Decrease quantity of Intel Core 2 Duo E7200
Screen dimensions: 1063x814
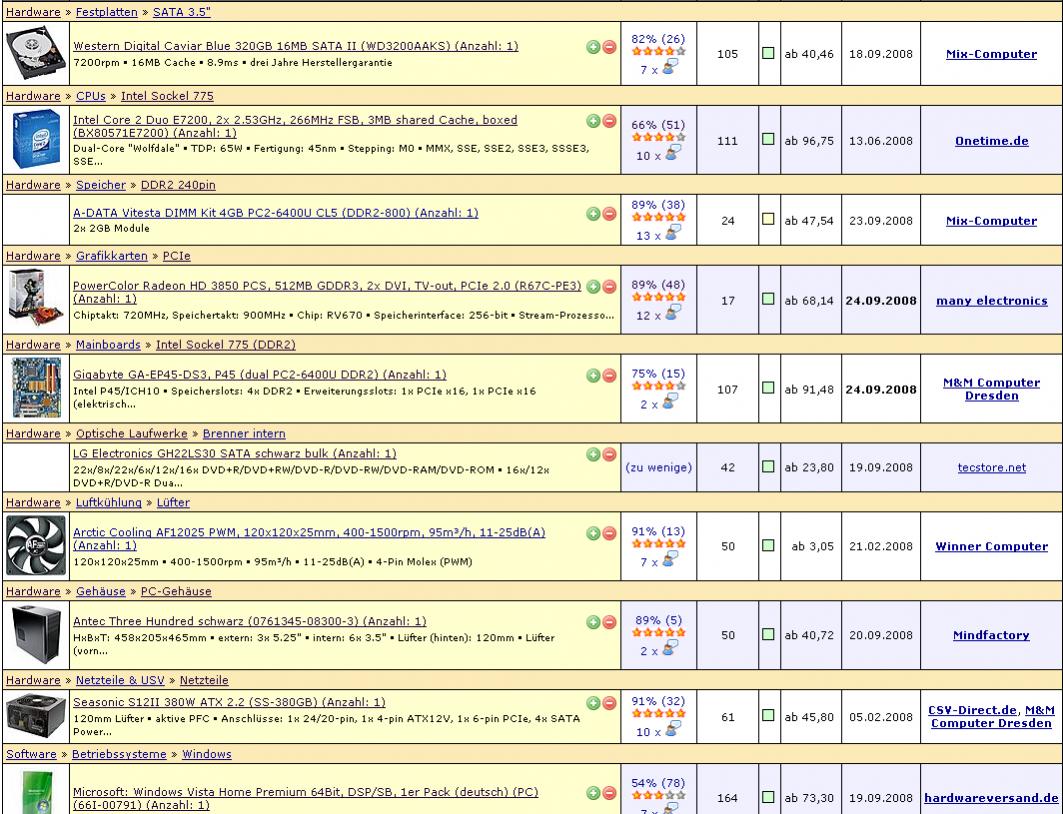click(x=609, y=121)
